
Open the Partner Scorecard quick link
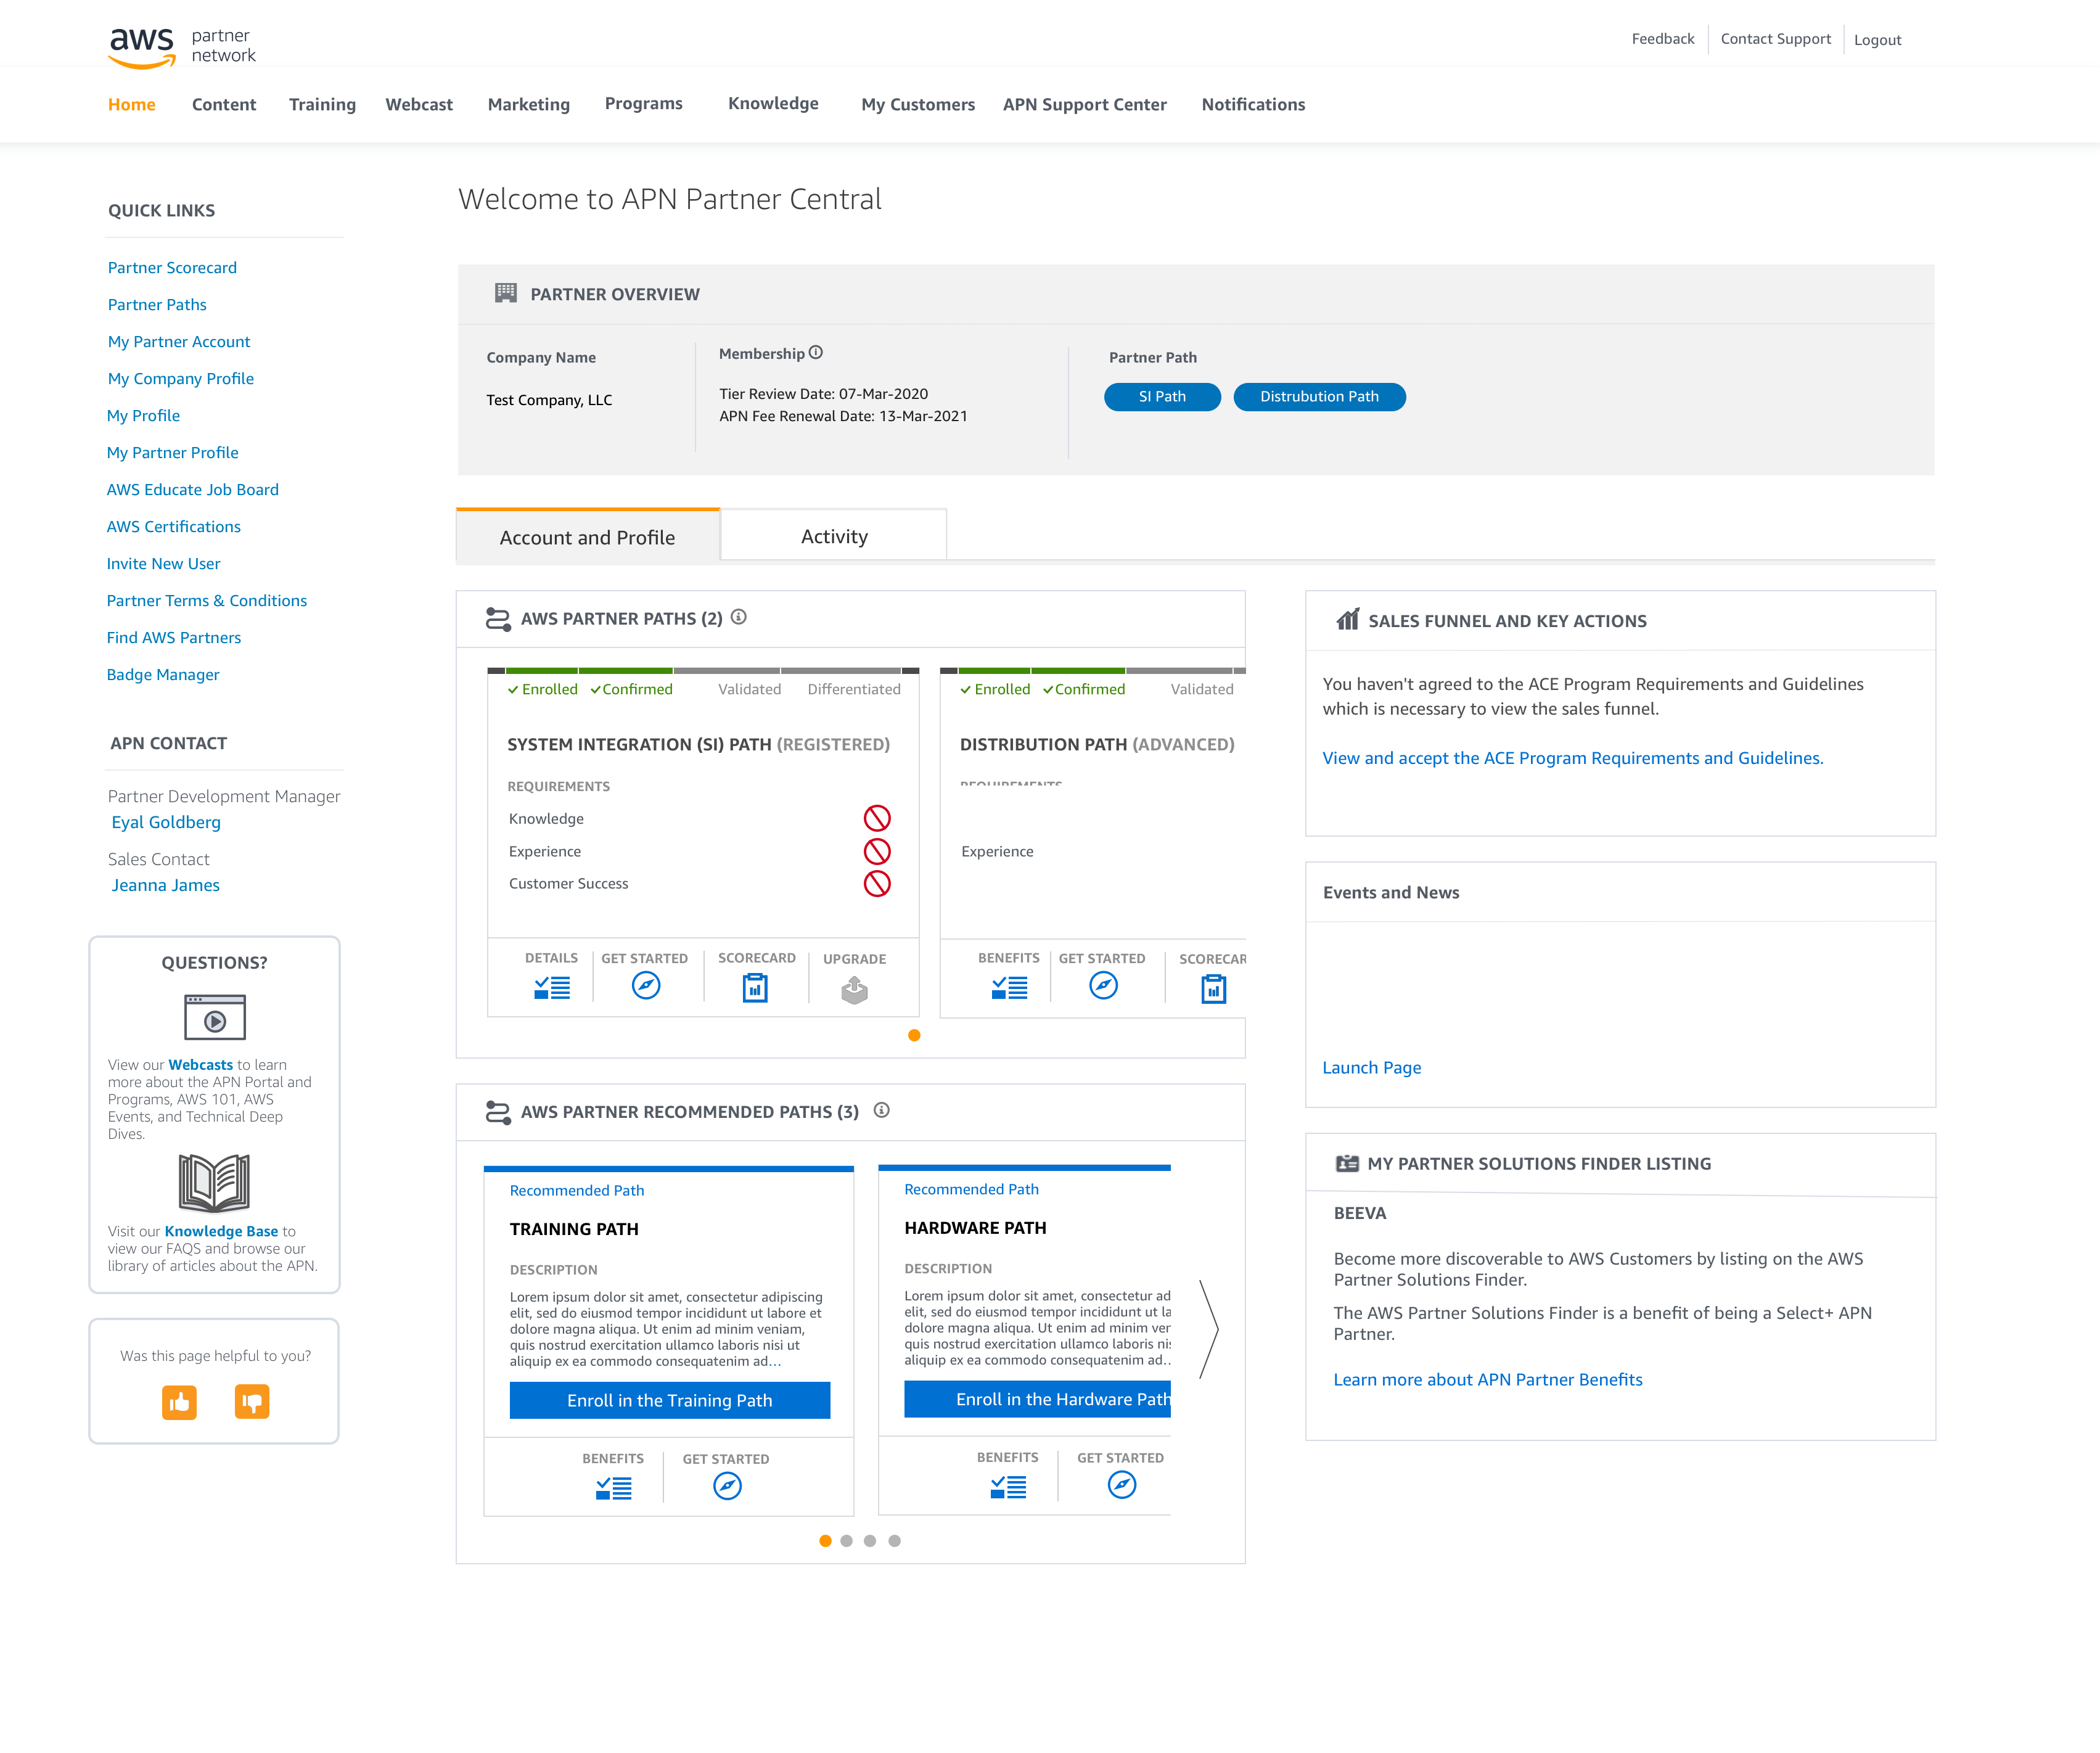172,268
